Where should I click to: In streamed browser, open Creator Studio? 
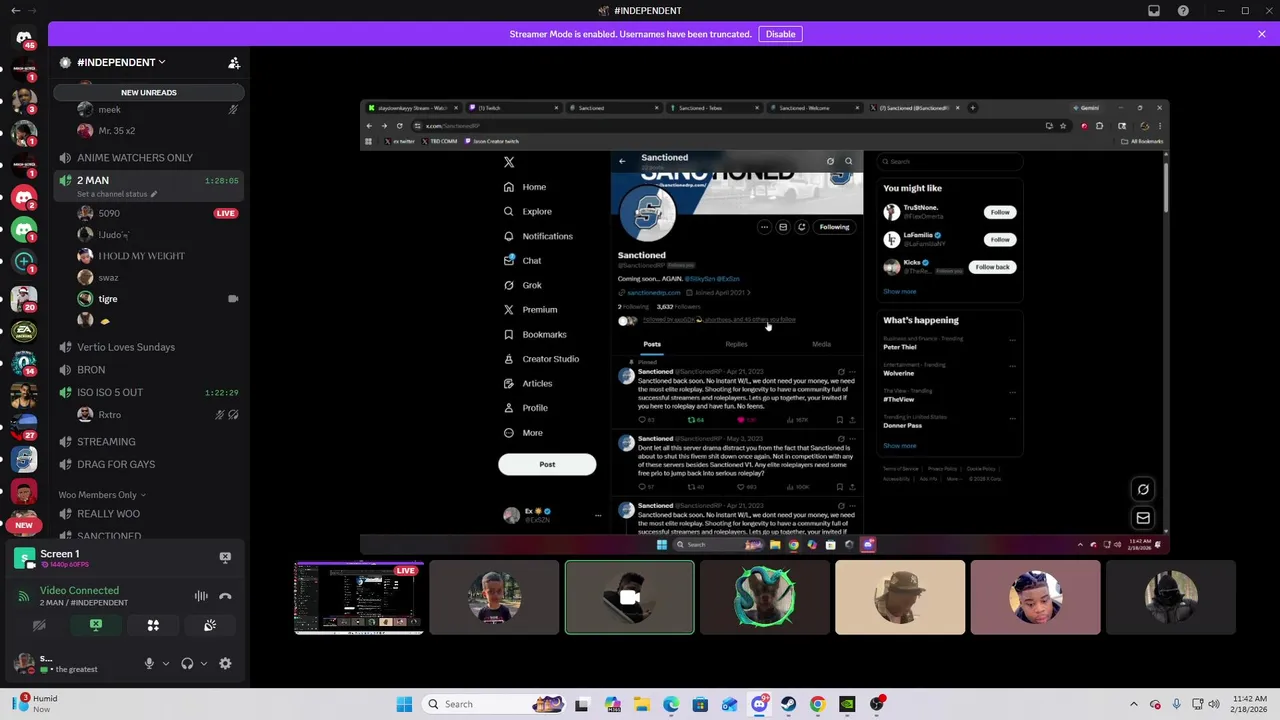541,359
